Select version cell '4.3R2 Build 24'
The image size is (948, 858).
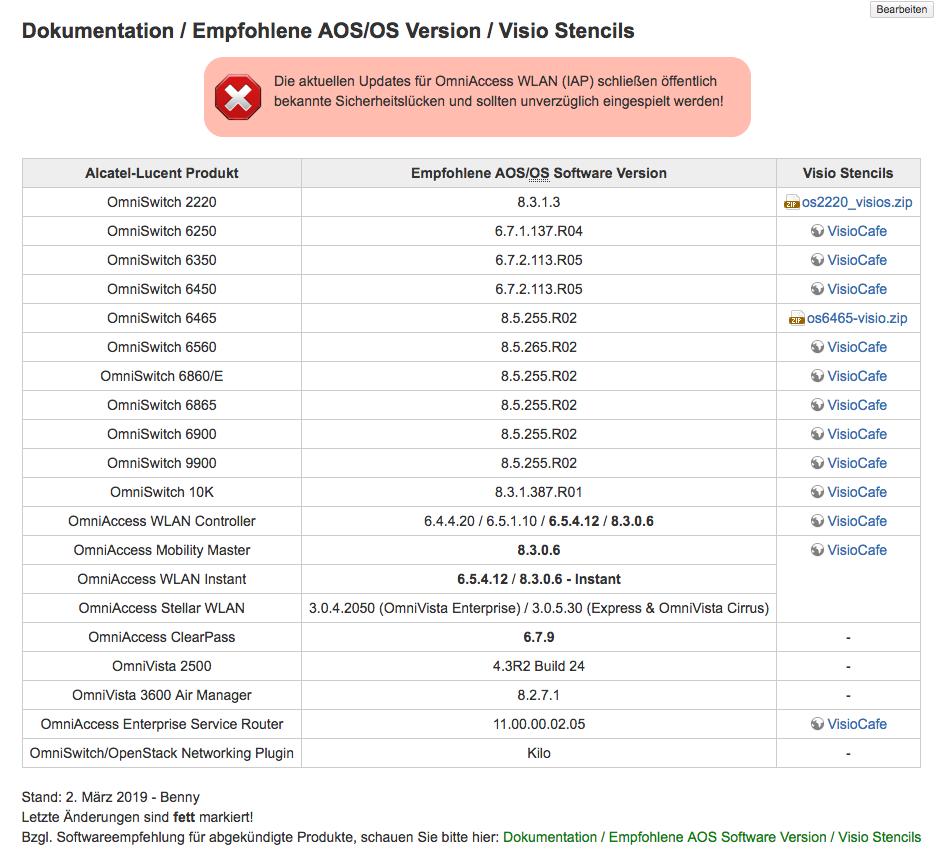coord(539,666)
